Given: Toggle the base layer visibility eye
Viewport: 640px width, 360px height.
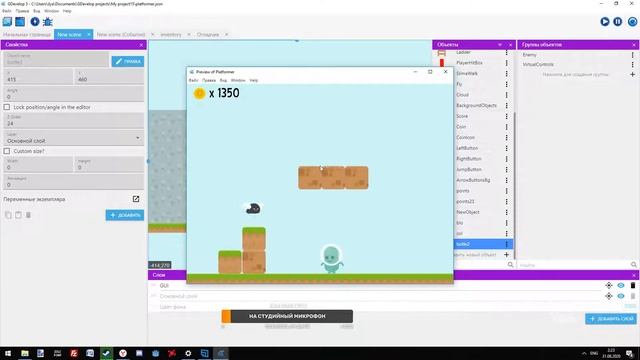Looking at the screenshot, I should [x=621, y=296].
